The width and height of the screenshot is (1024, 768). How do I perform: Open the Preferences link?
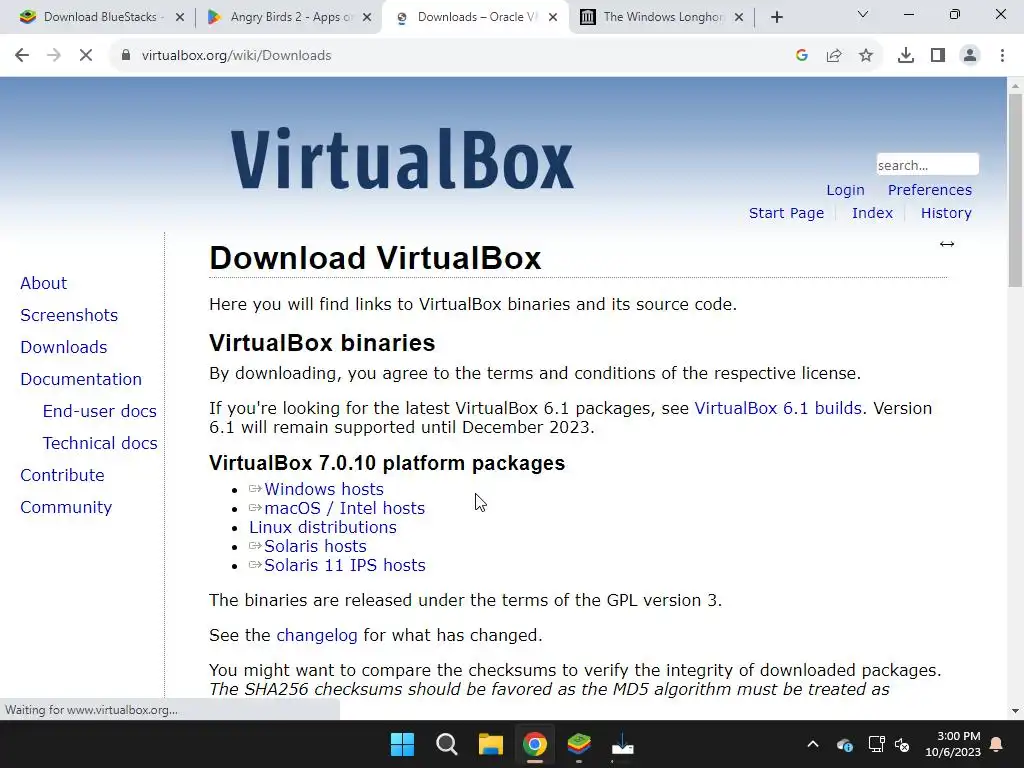tap(929, 190)
